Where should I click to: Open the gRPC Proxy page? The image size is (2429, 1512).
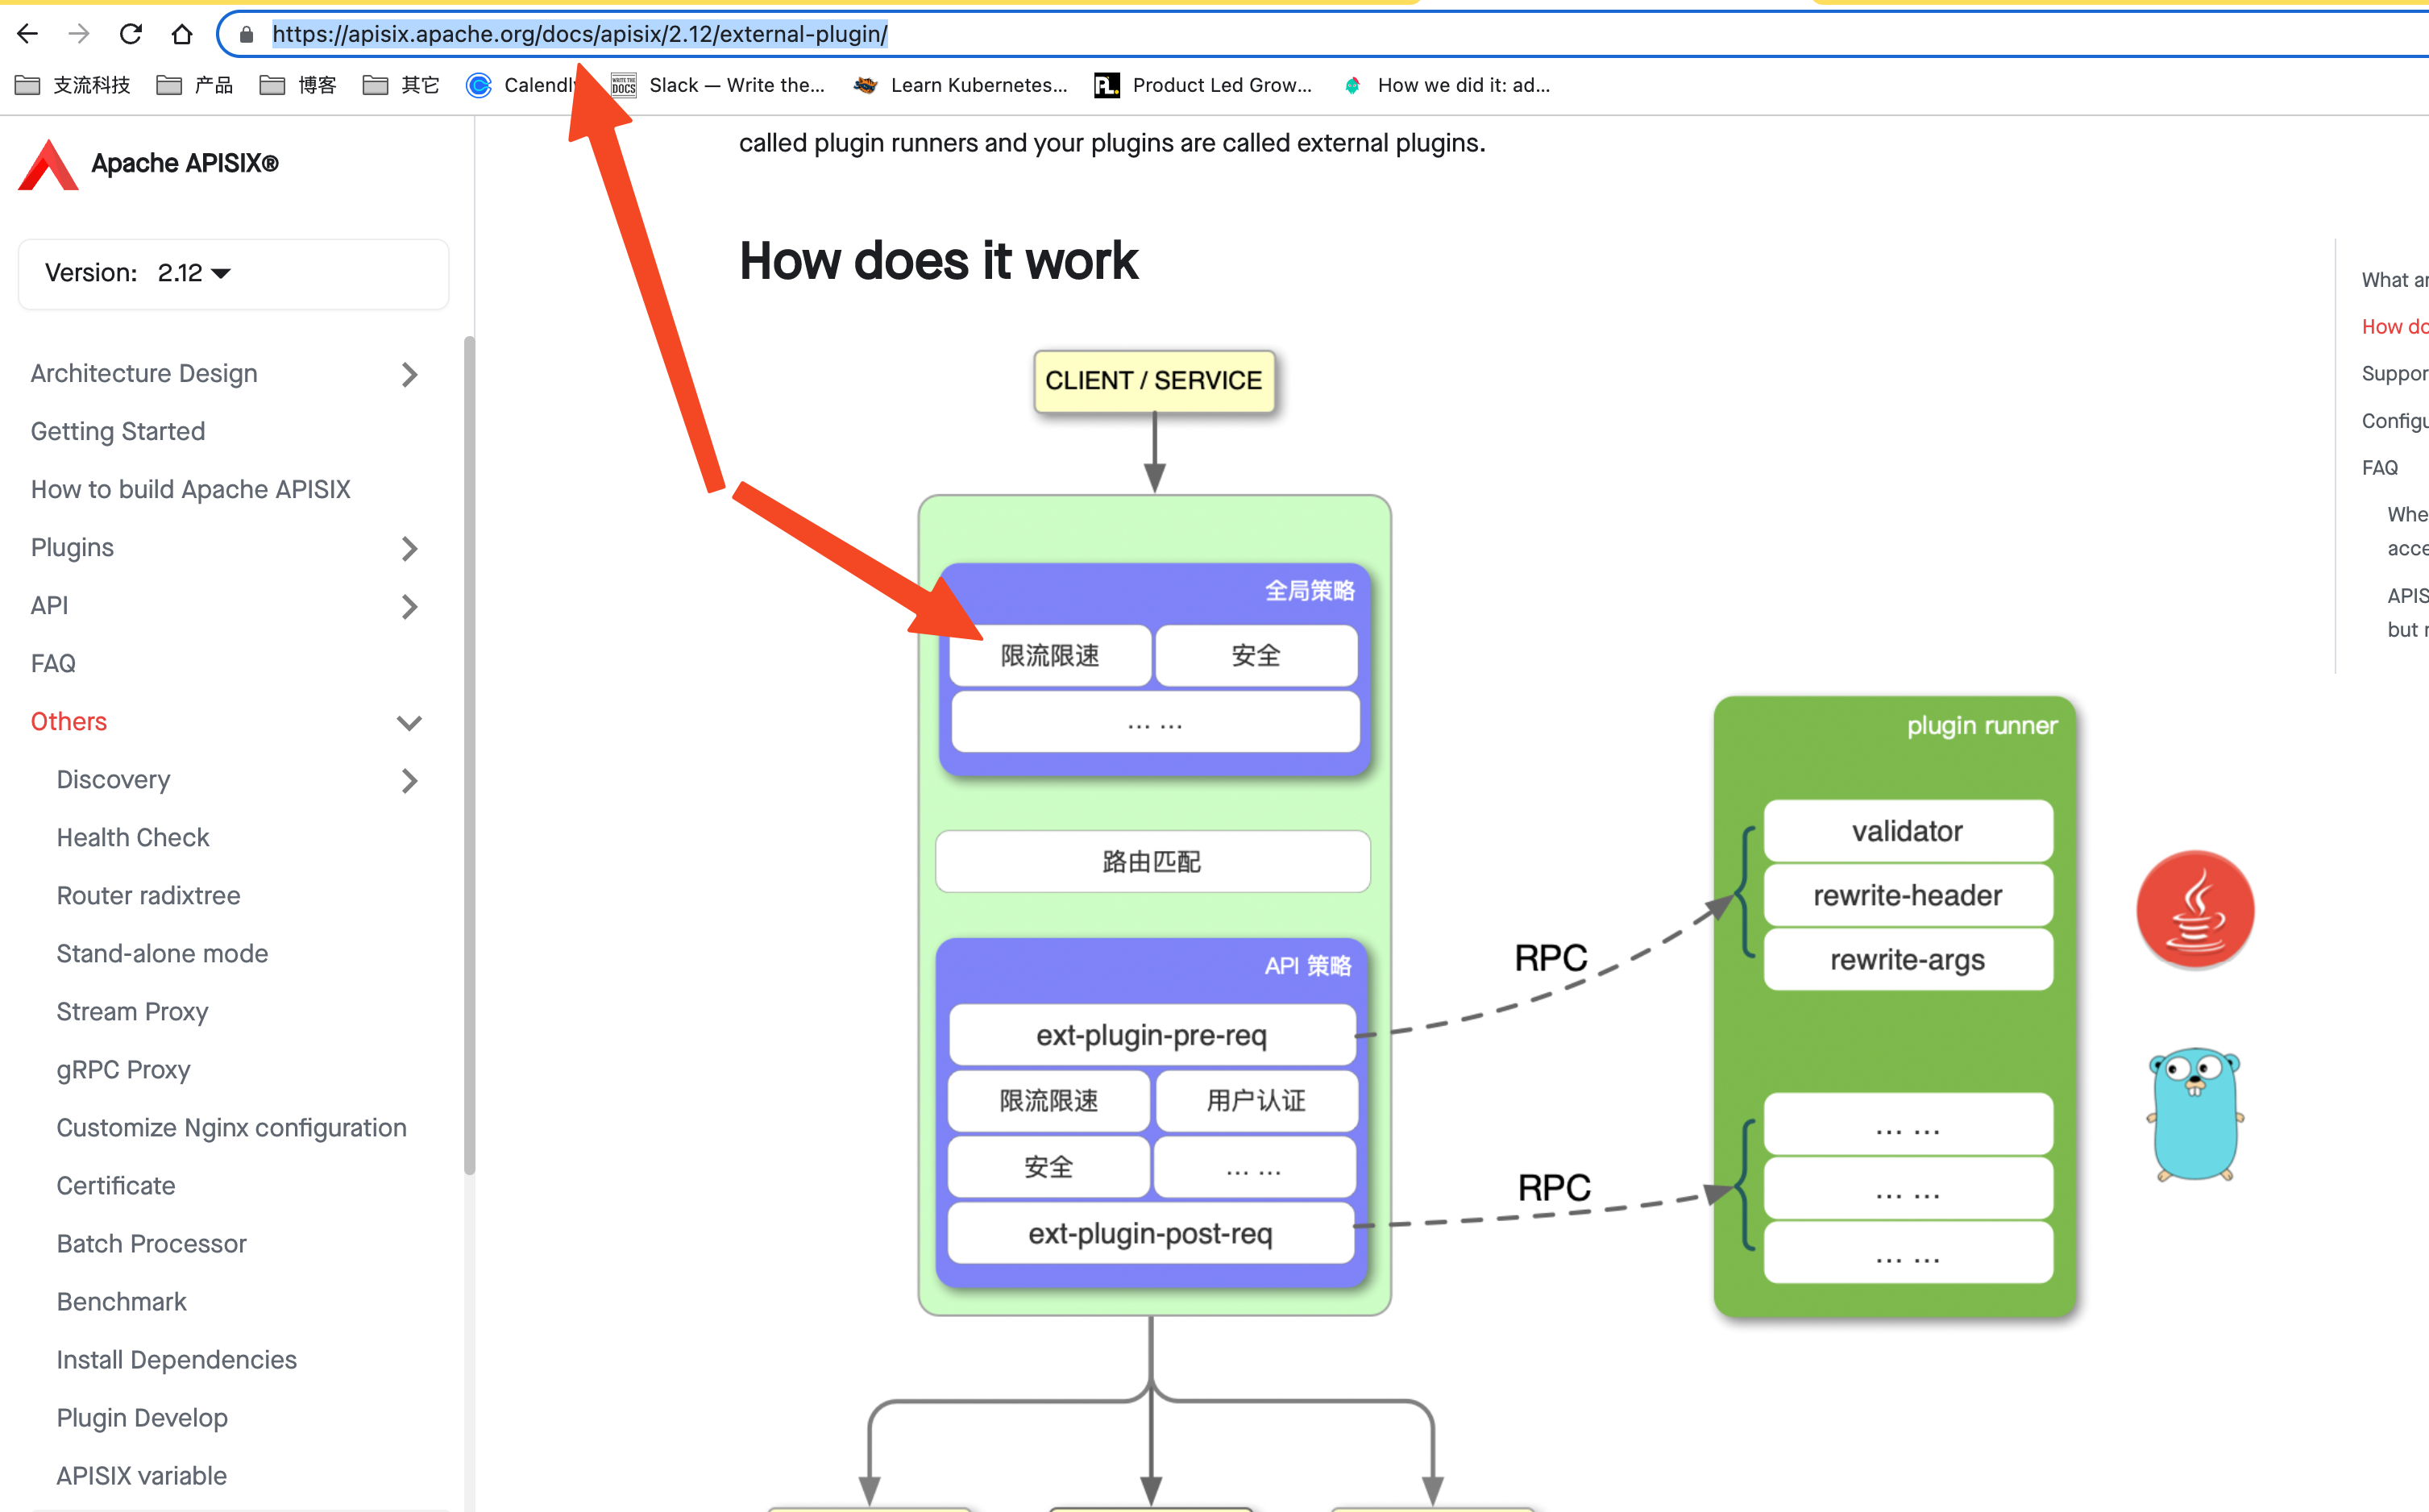click(123, 1070)
